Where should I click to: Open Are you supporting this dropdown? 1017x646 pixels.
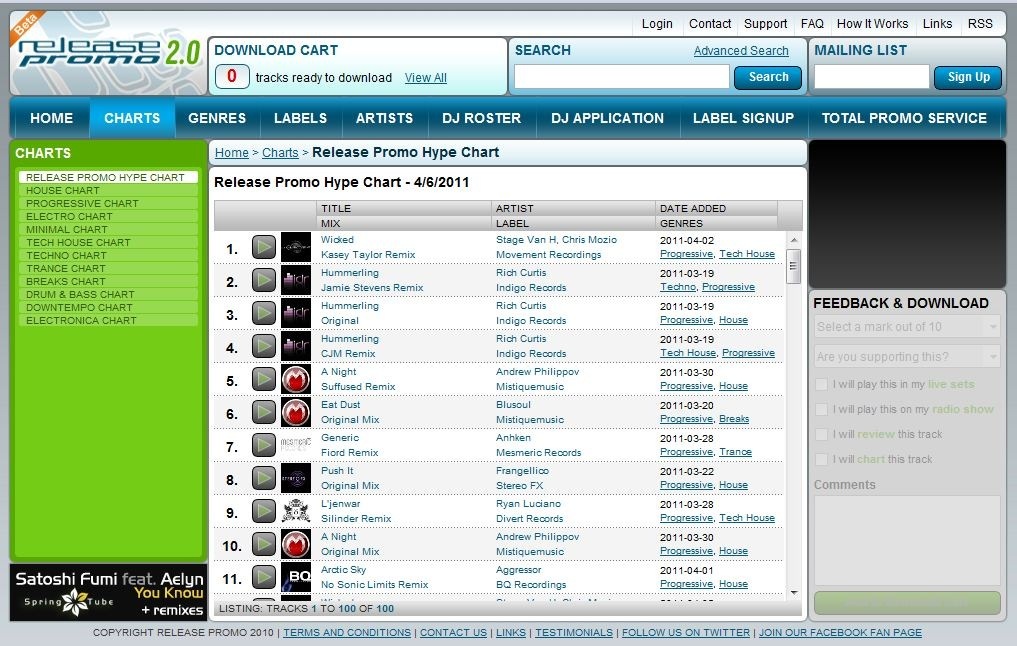907,356
